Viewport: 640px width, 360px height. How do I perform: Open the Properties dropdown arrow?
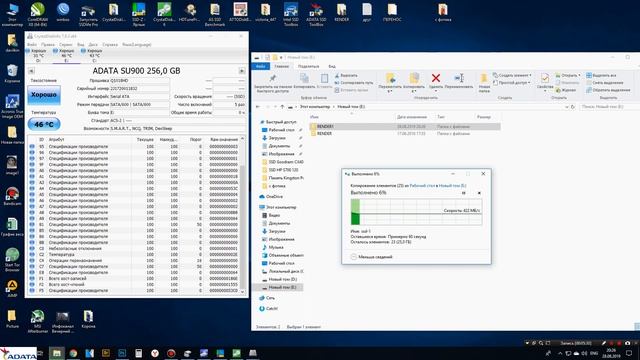point(544,91)
